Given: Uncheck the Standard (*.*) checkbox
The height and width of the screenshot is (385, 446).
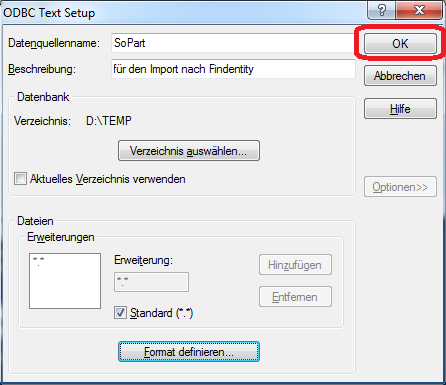Looking at the screenshot, I should 120,313.
